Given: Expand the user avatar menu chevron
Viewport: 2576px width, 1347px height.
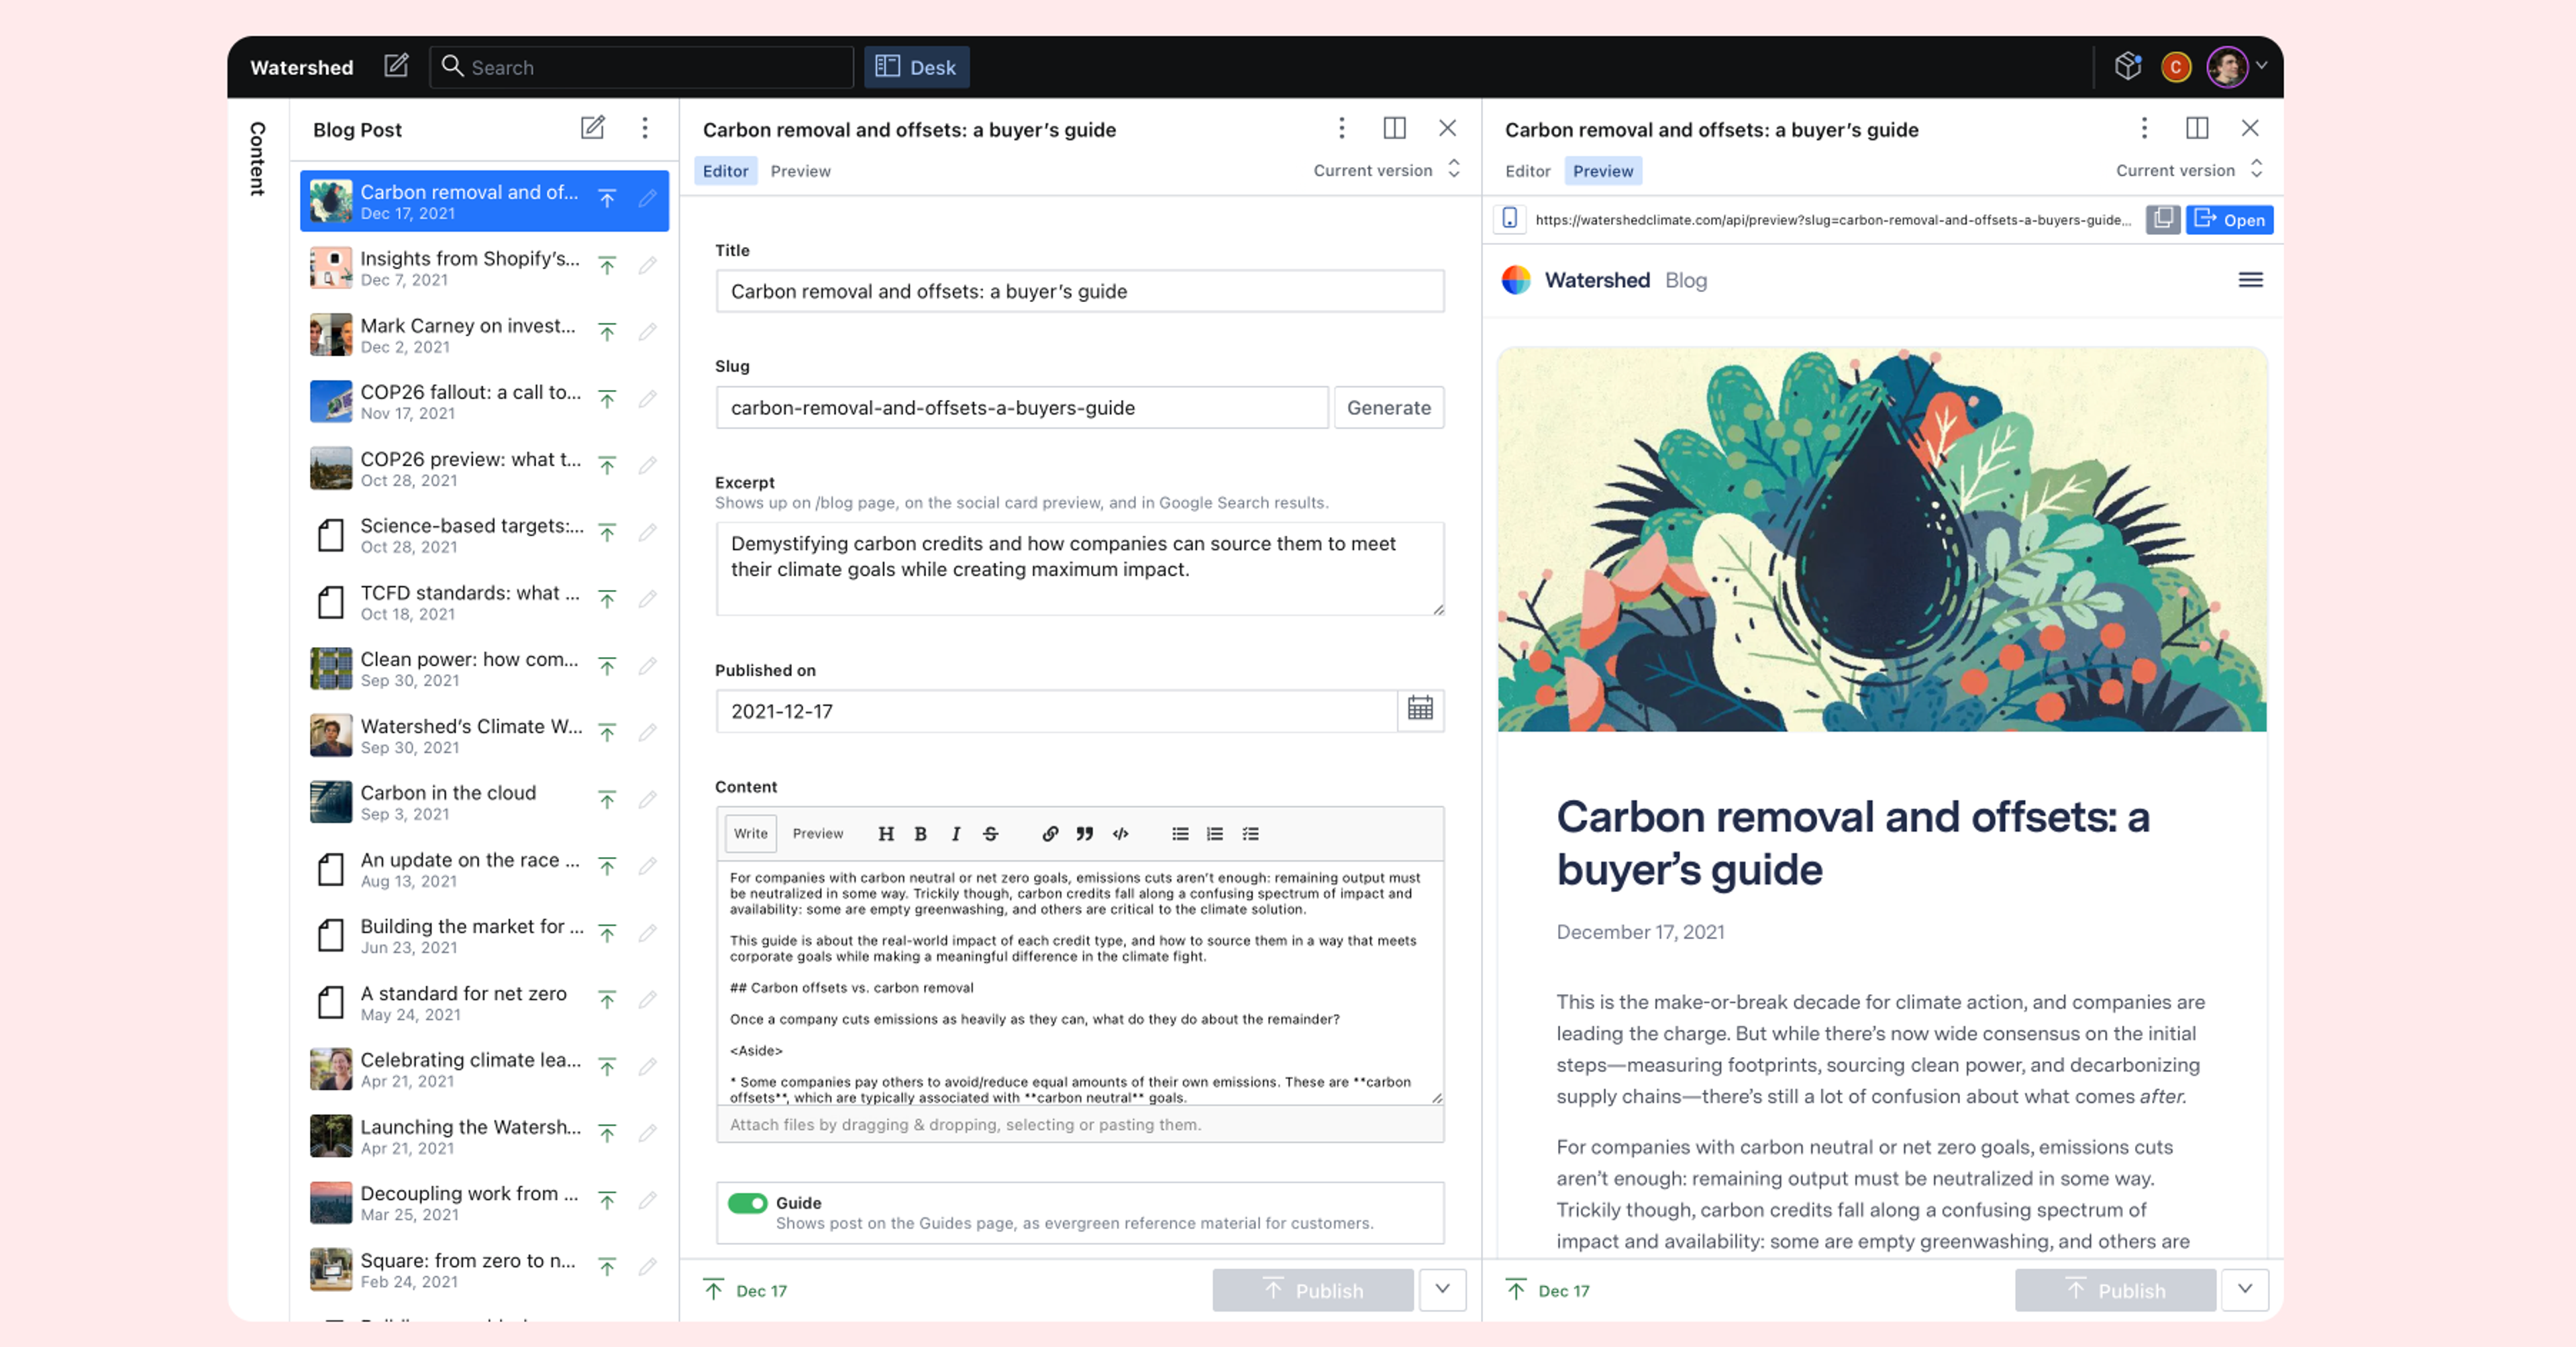Looking at the screenshot, I should click(x=2261, y=66).
